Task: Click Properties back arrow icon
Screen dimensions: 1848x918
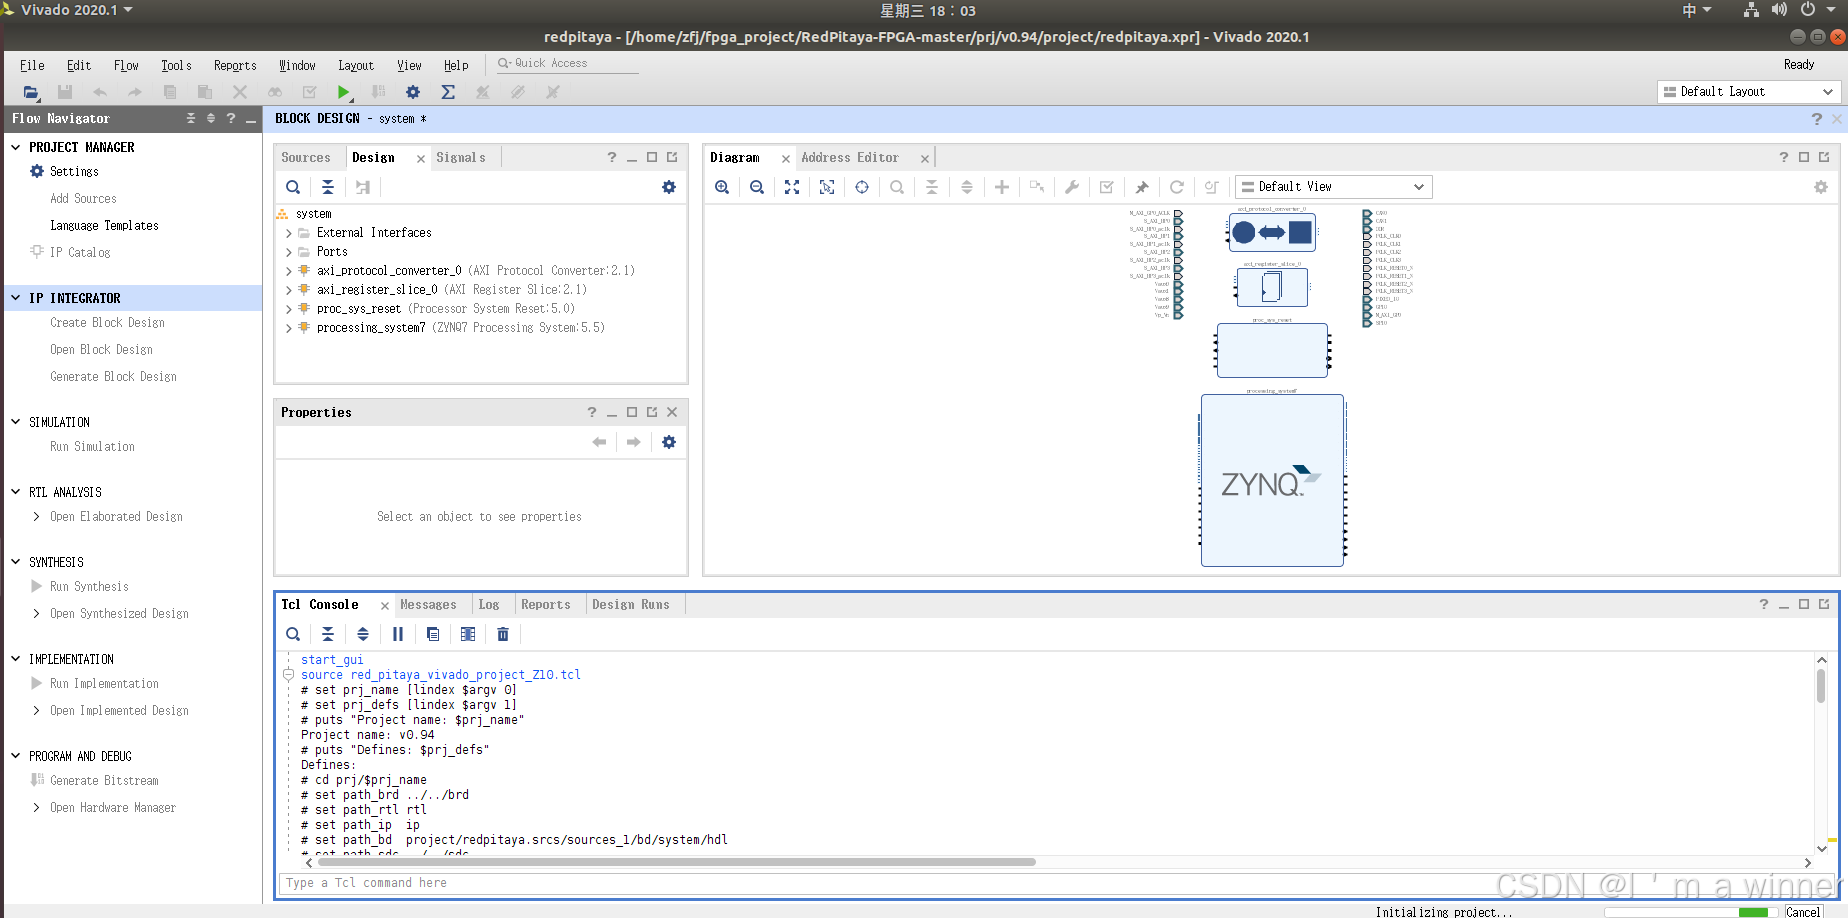Action: [x=599, y=442]
